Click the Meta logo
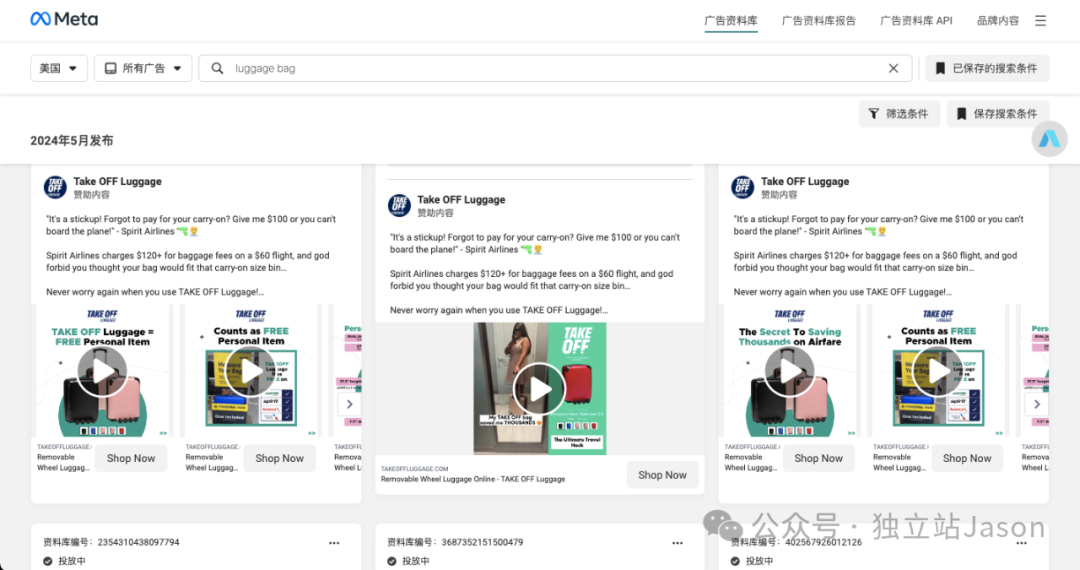This screenshot has width=1080, height=570. click(x=64, y=19)
